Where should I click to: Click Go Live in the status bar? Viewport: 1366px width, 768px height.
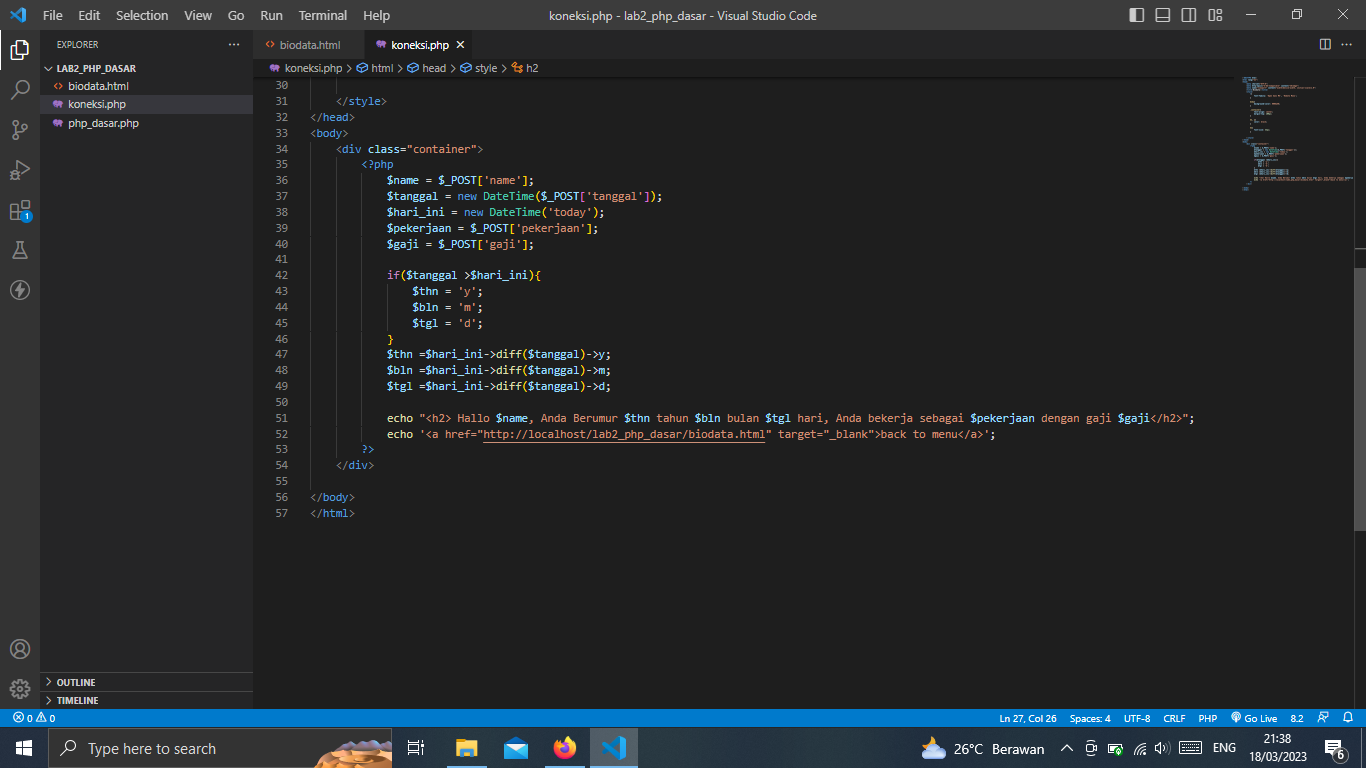[1254, 718]
